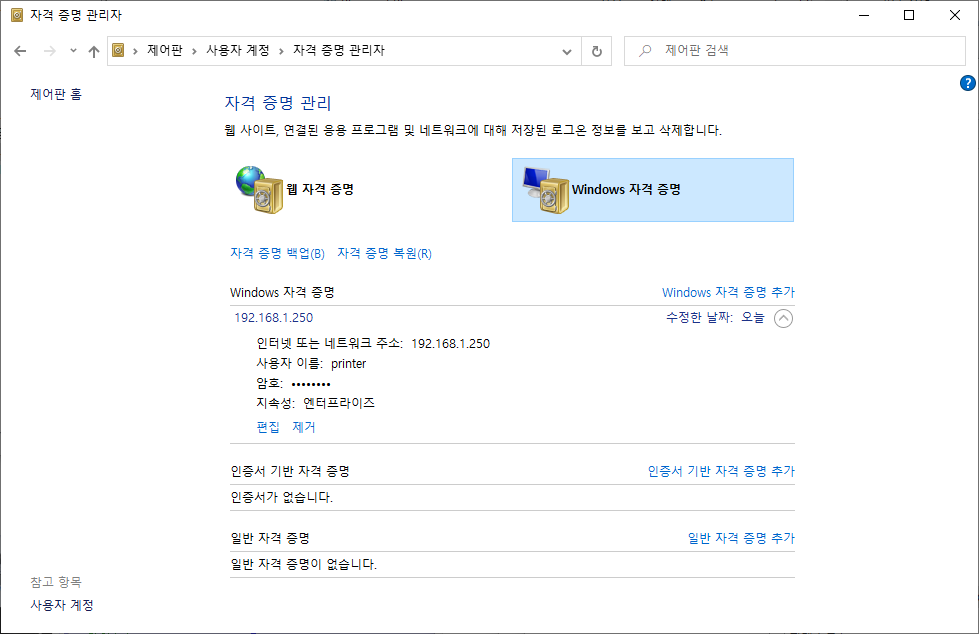Image resolution: width=979 pixels, height=634 pixels.
Task: Maximize the 자격 증명 관리자 window
Action: tap(908, 15)
